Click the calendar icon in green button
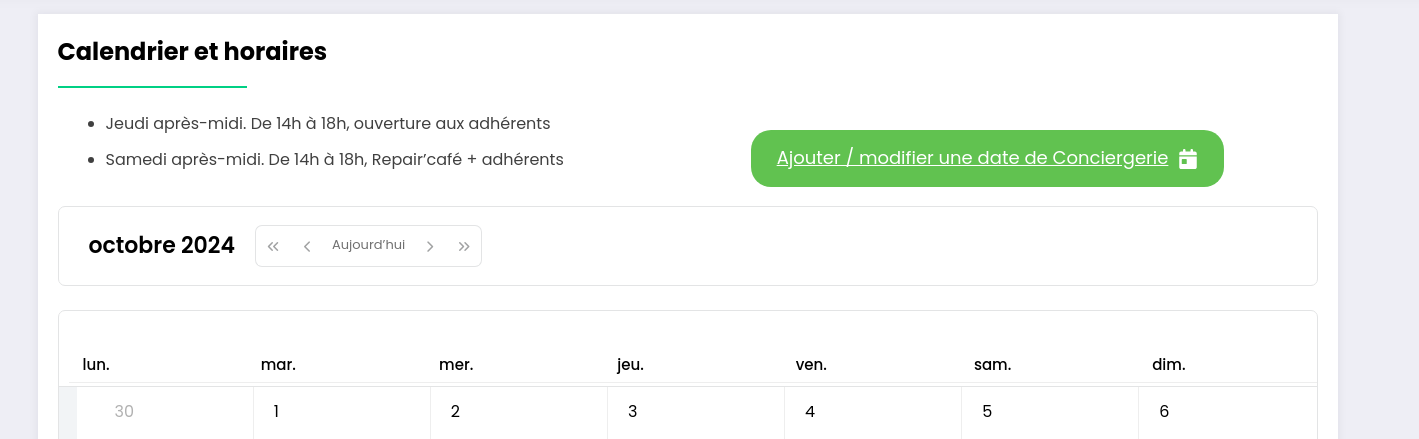The width and height of the screenshot is (1419, 439). coord(1188,159)
